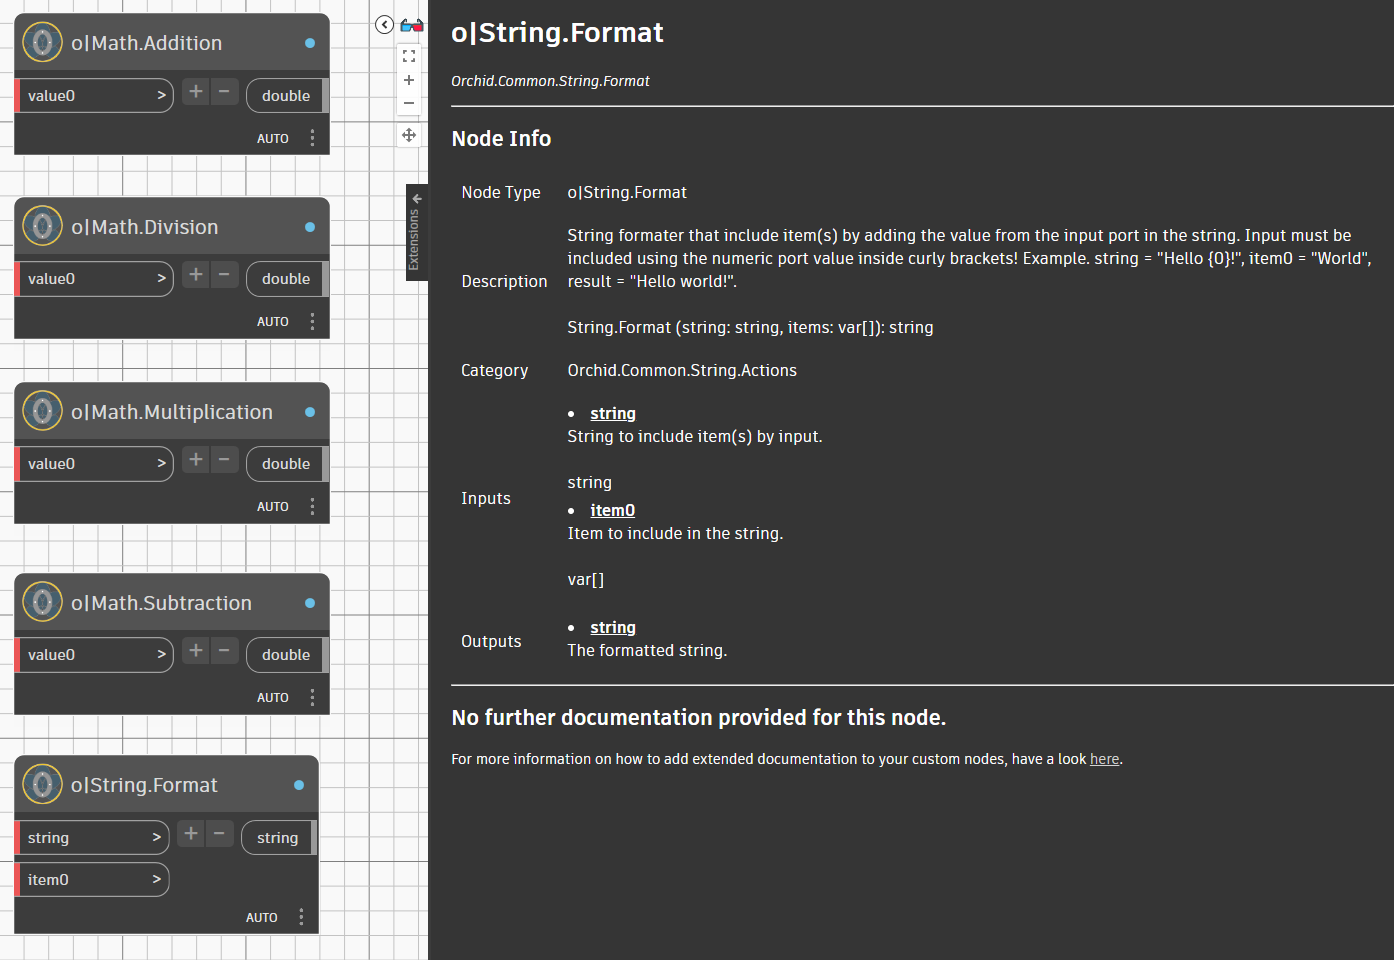Viewport: 1394px width, 960px height.
Task: Open the three-dot menu on o|Math.Multiplication
Action: (312, 506)
